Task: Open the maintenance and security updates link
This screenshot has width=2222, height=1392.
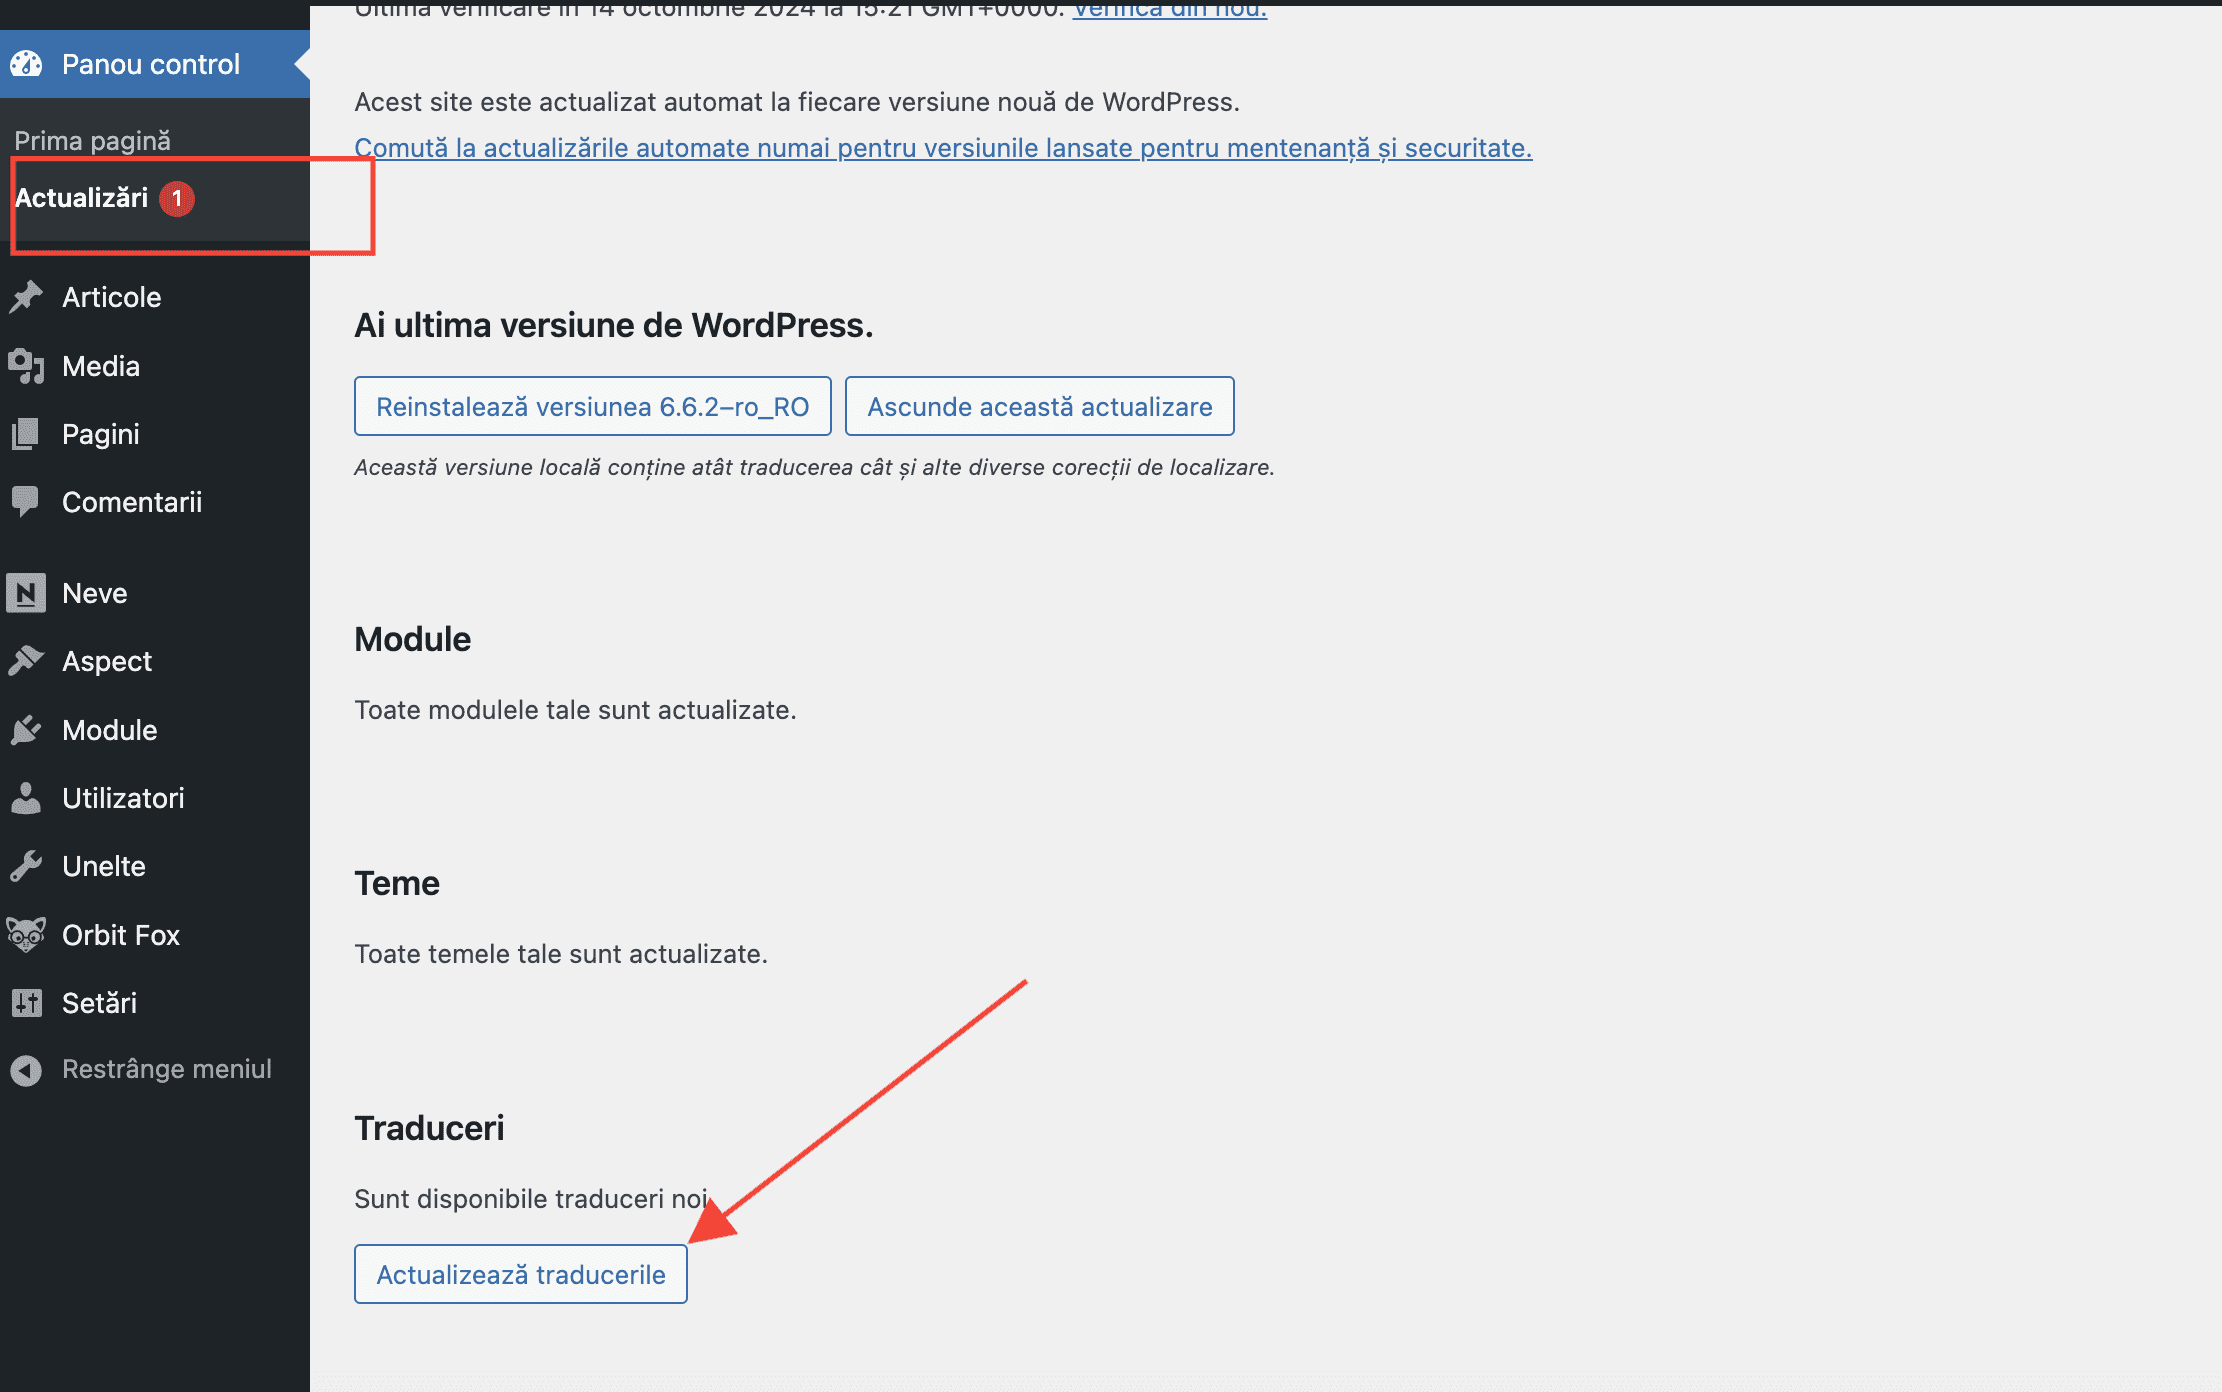Action: click(x=943, y=148)
